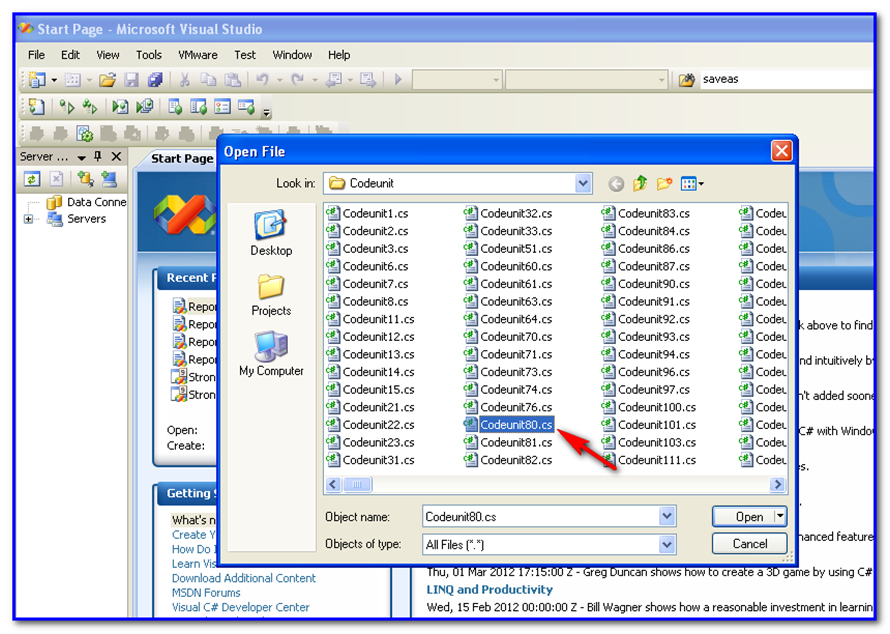This screenshot has width=890, height=634.
Task: Click the file list scroll left arrow
Action: pos(333,484)
